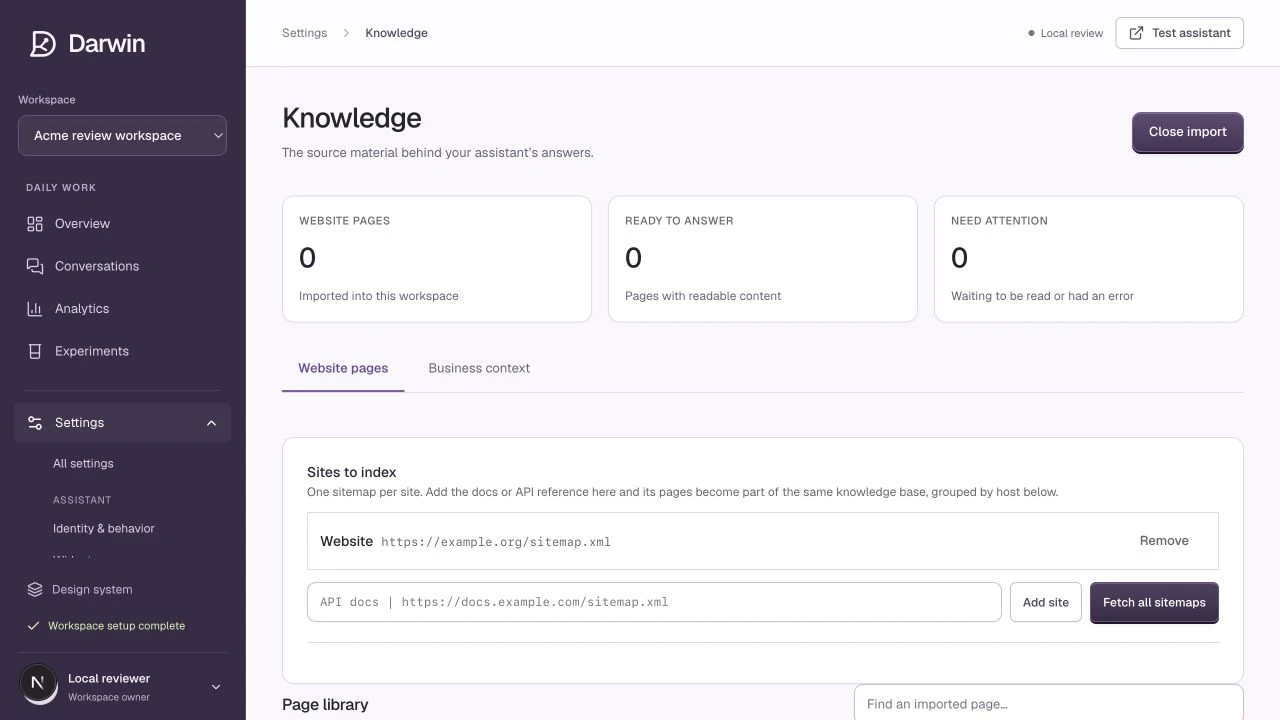Click the Conversations chat icon
The height and width of the screenshot is (720, 1280).
(x=35, y=266)
